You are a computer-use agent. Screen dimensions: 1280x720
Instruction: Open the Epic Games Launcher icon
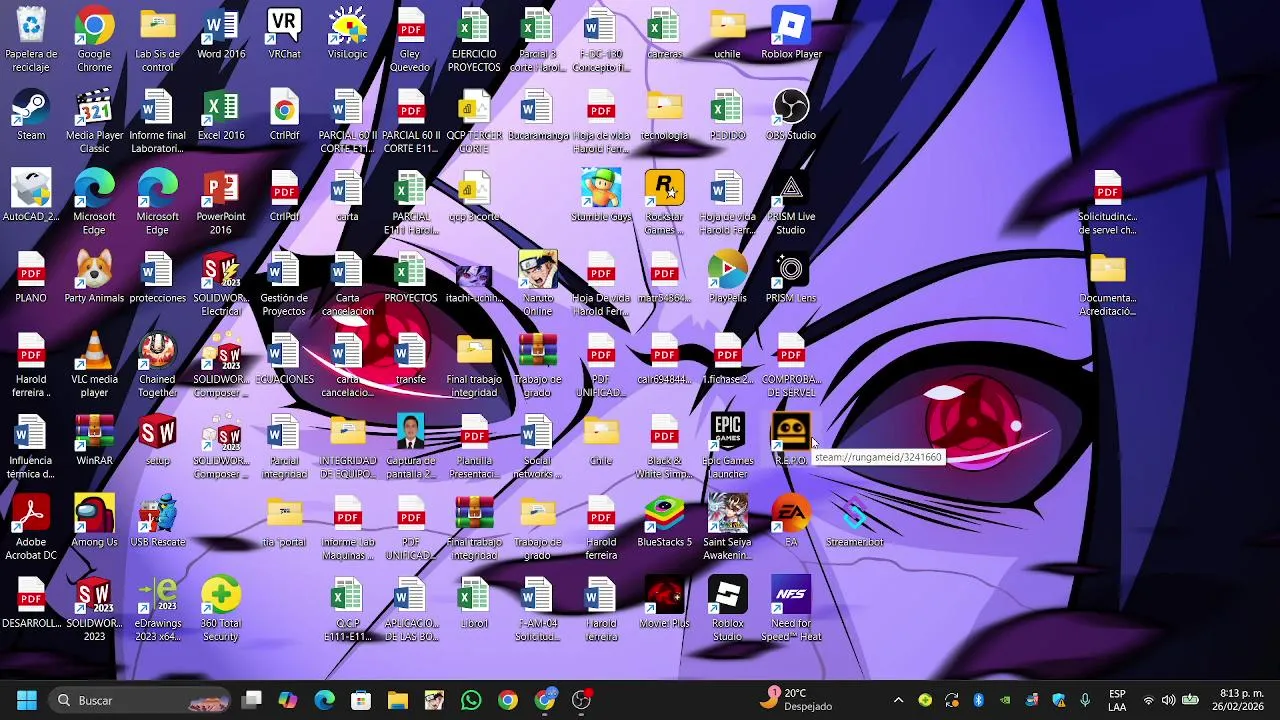point(727,446)
